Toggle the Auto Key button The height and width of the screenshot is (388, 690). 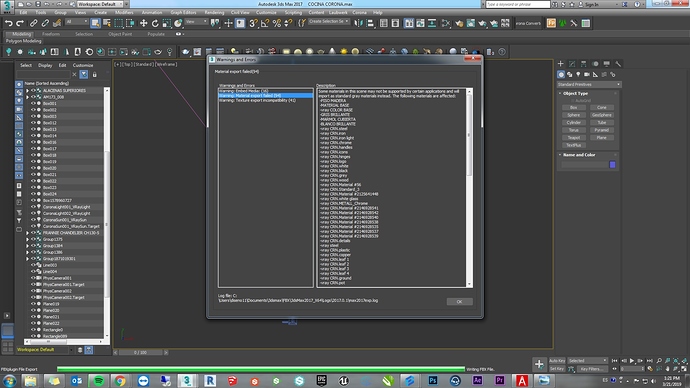coord(557,361)
